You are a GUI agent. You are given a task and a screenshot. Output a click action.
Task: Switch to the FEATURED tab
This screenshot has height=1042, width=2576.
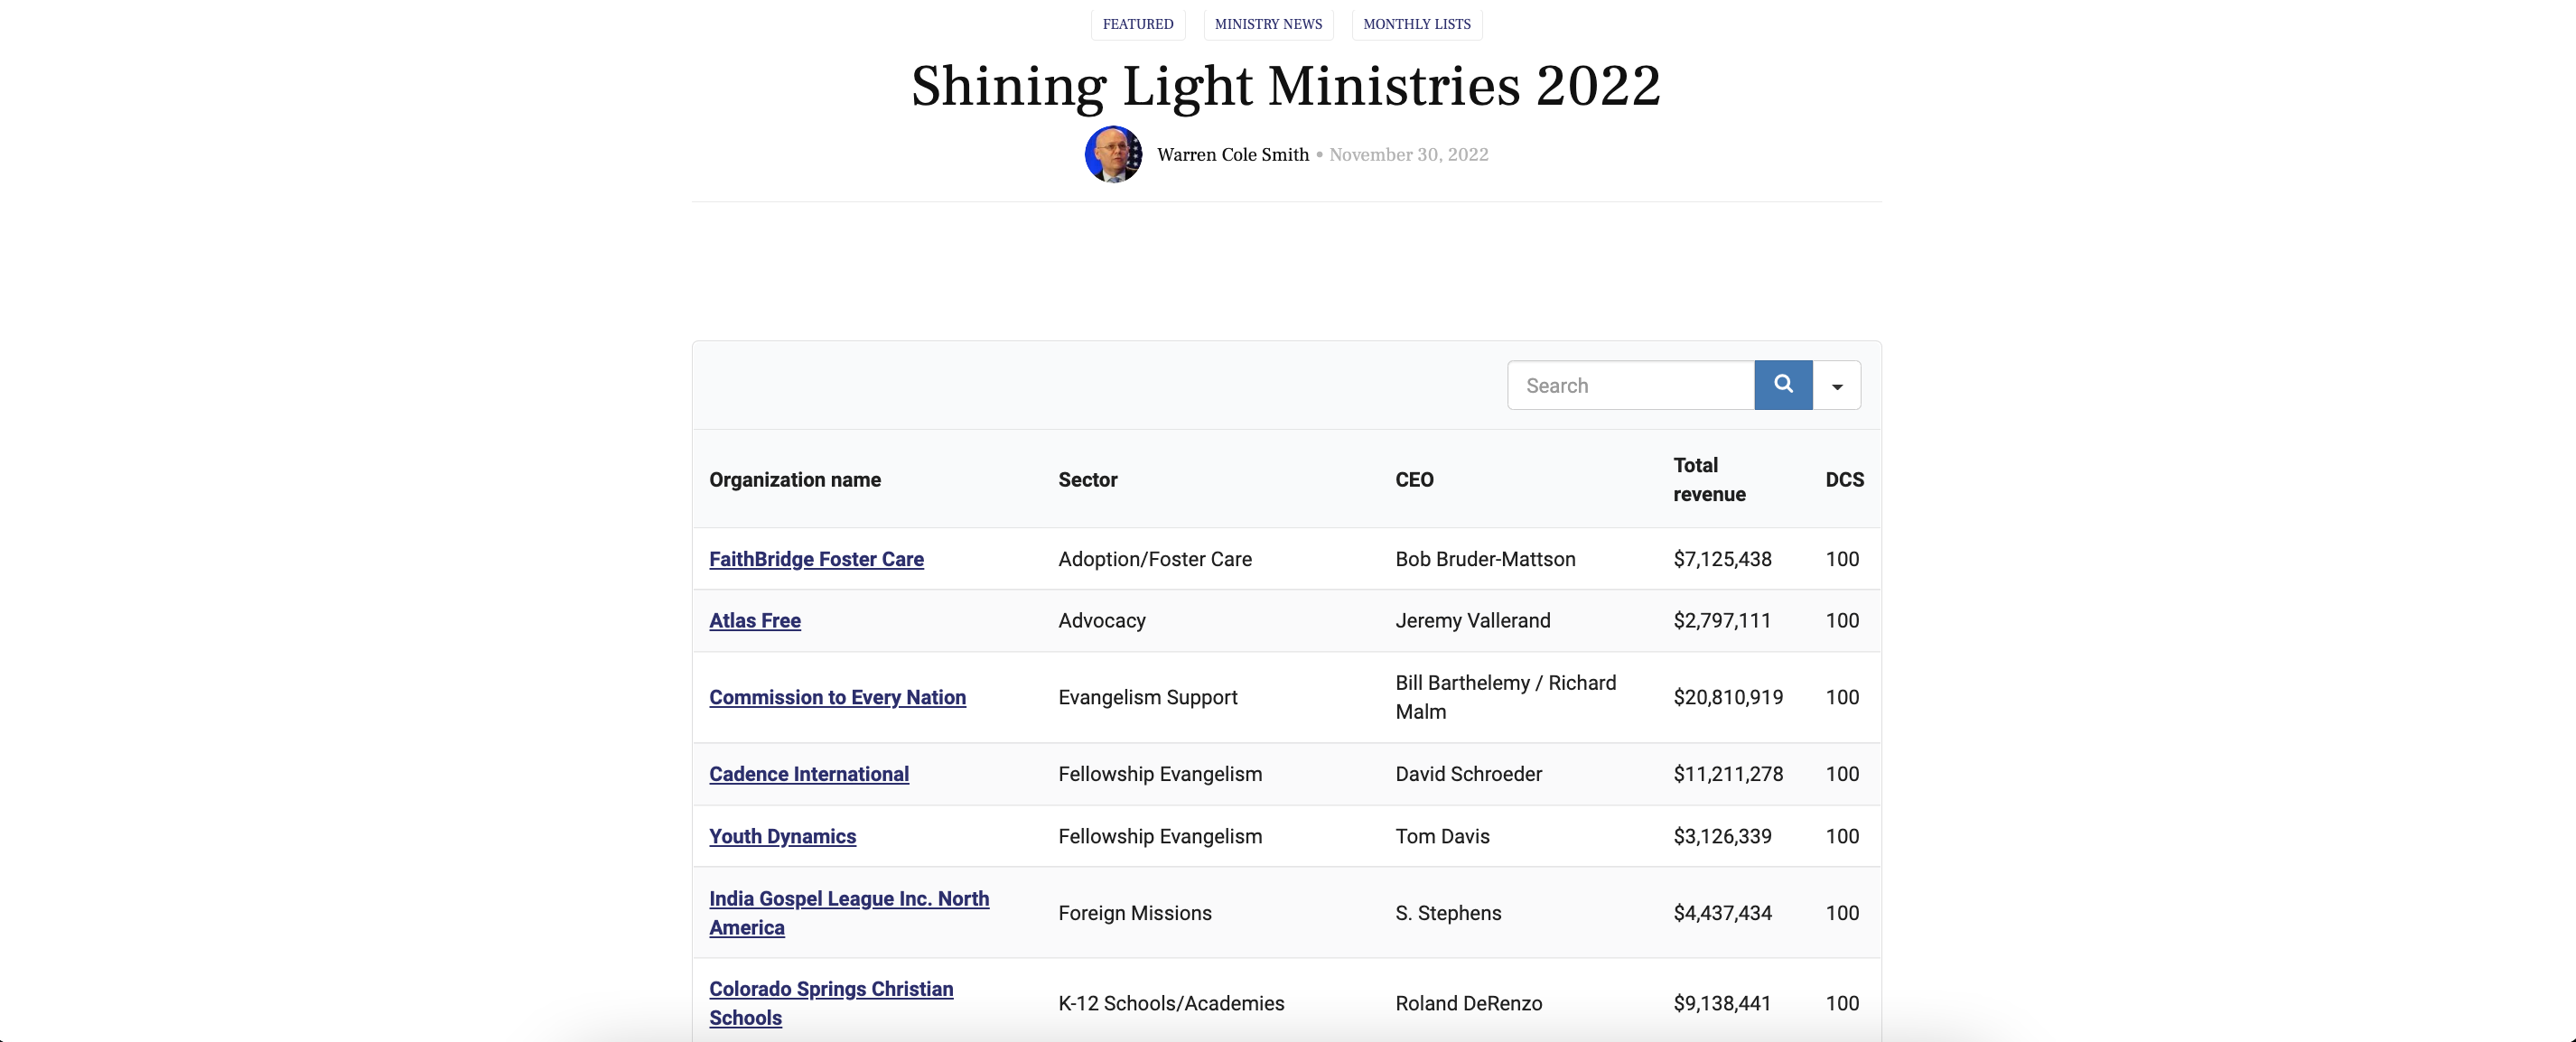[x=1137, y=24]
